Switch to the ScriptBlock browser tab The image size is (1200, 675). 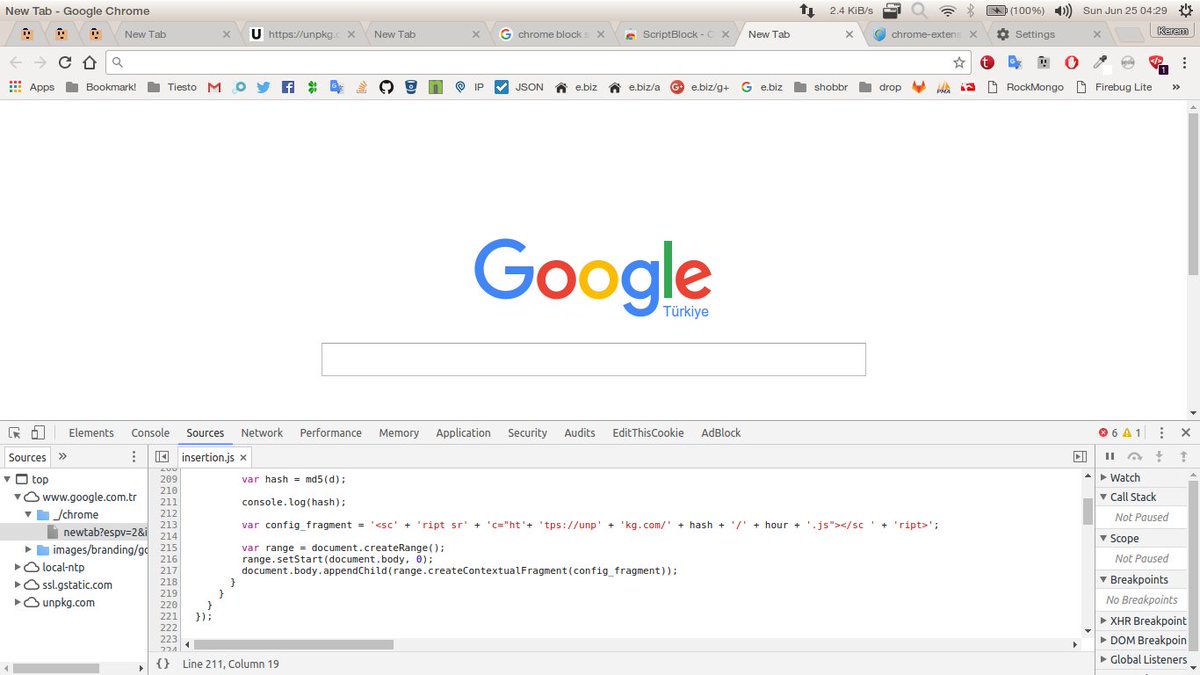[x=676, y=34]
